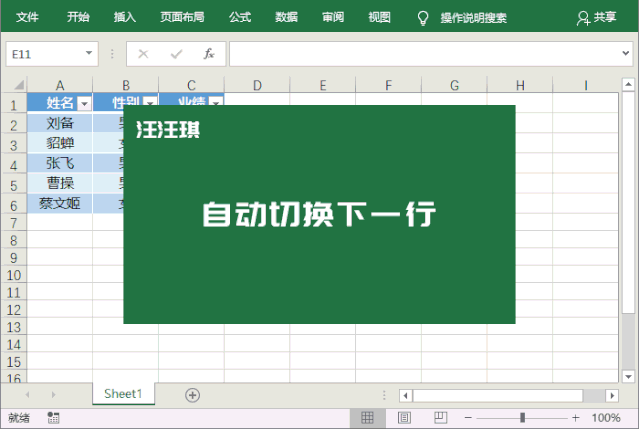The width and height of the screenshot is (639, 429).
Task: Switch to Page Break Preview icon
Action: [x=440, y=418]
